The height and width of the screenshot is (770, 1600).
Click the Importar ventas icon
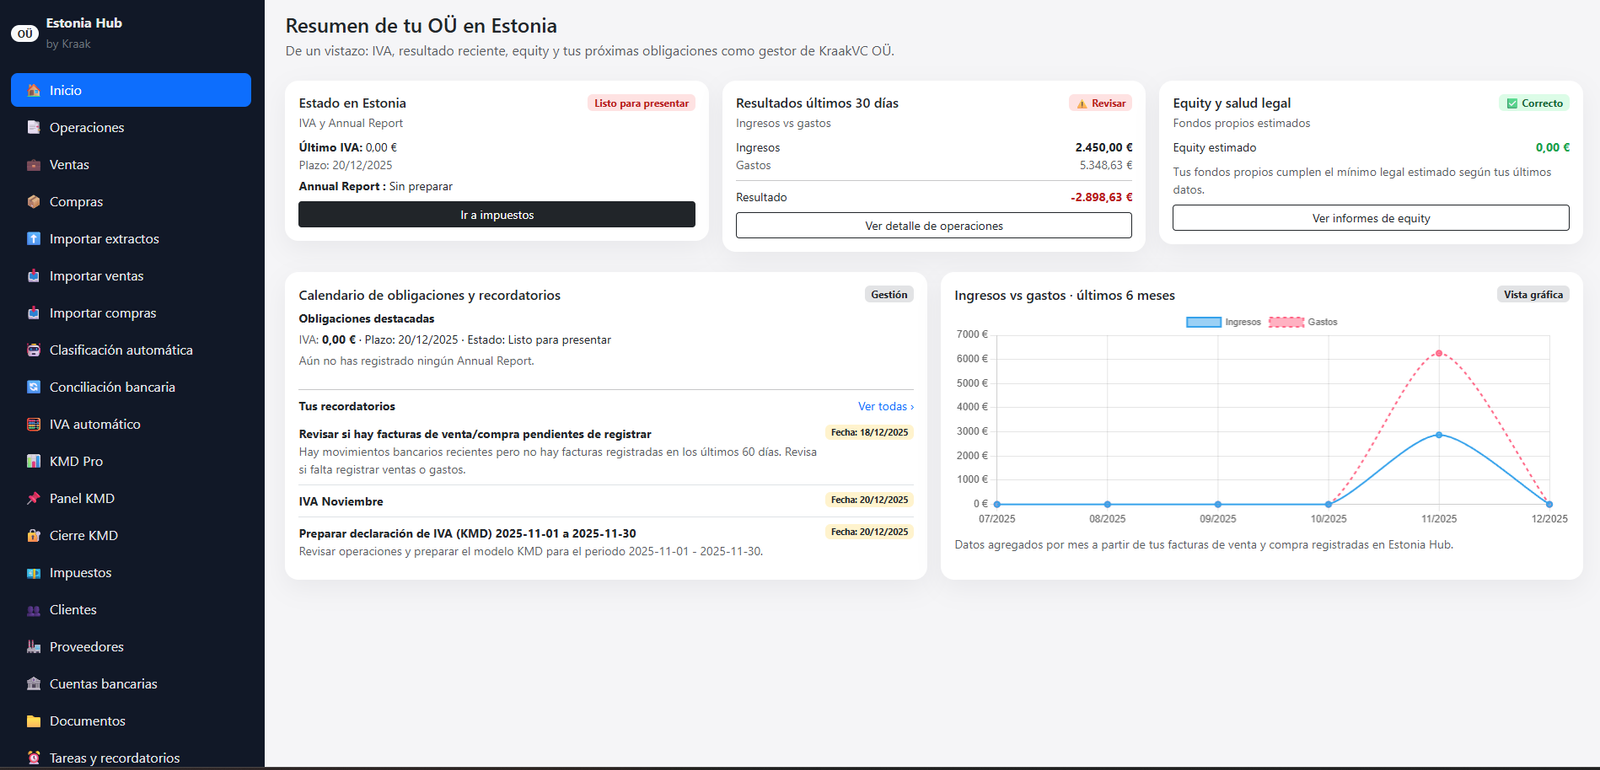pos(34,275)
